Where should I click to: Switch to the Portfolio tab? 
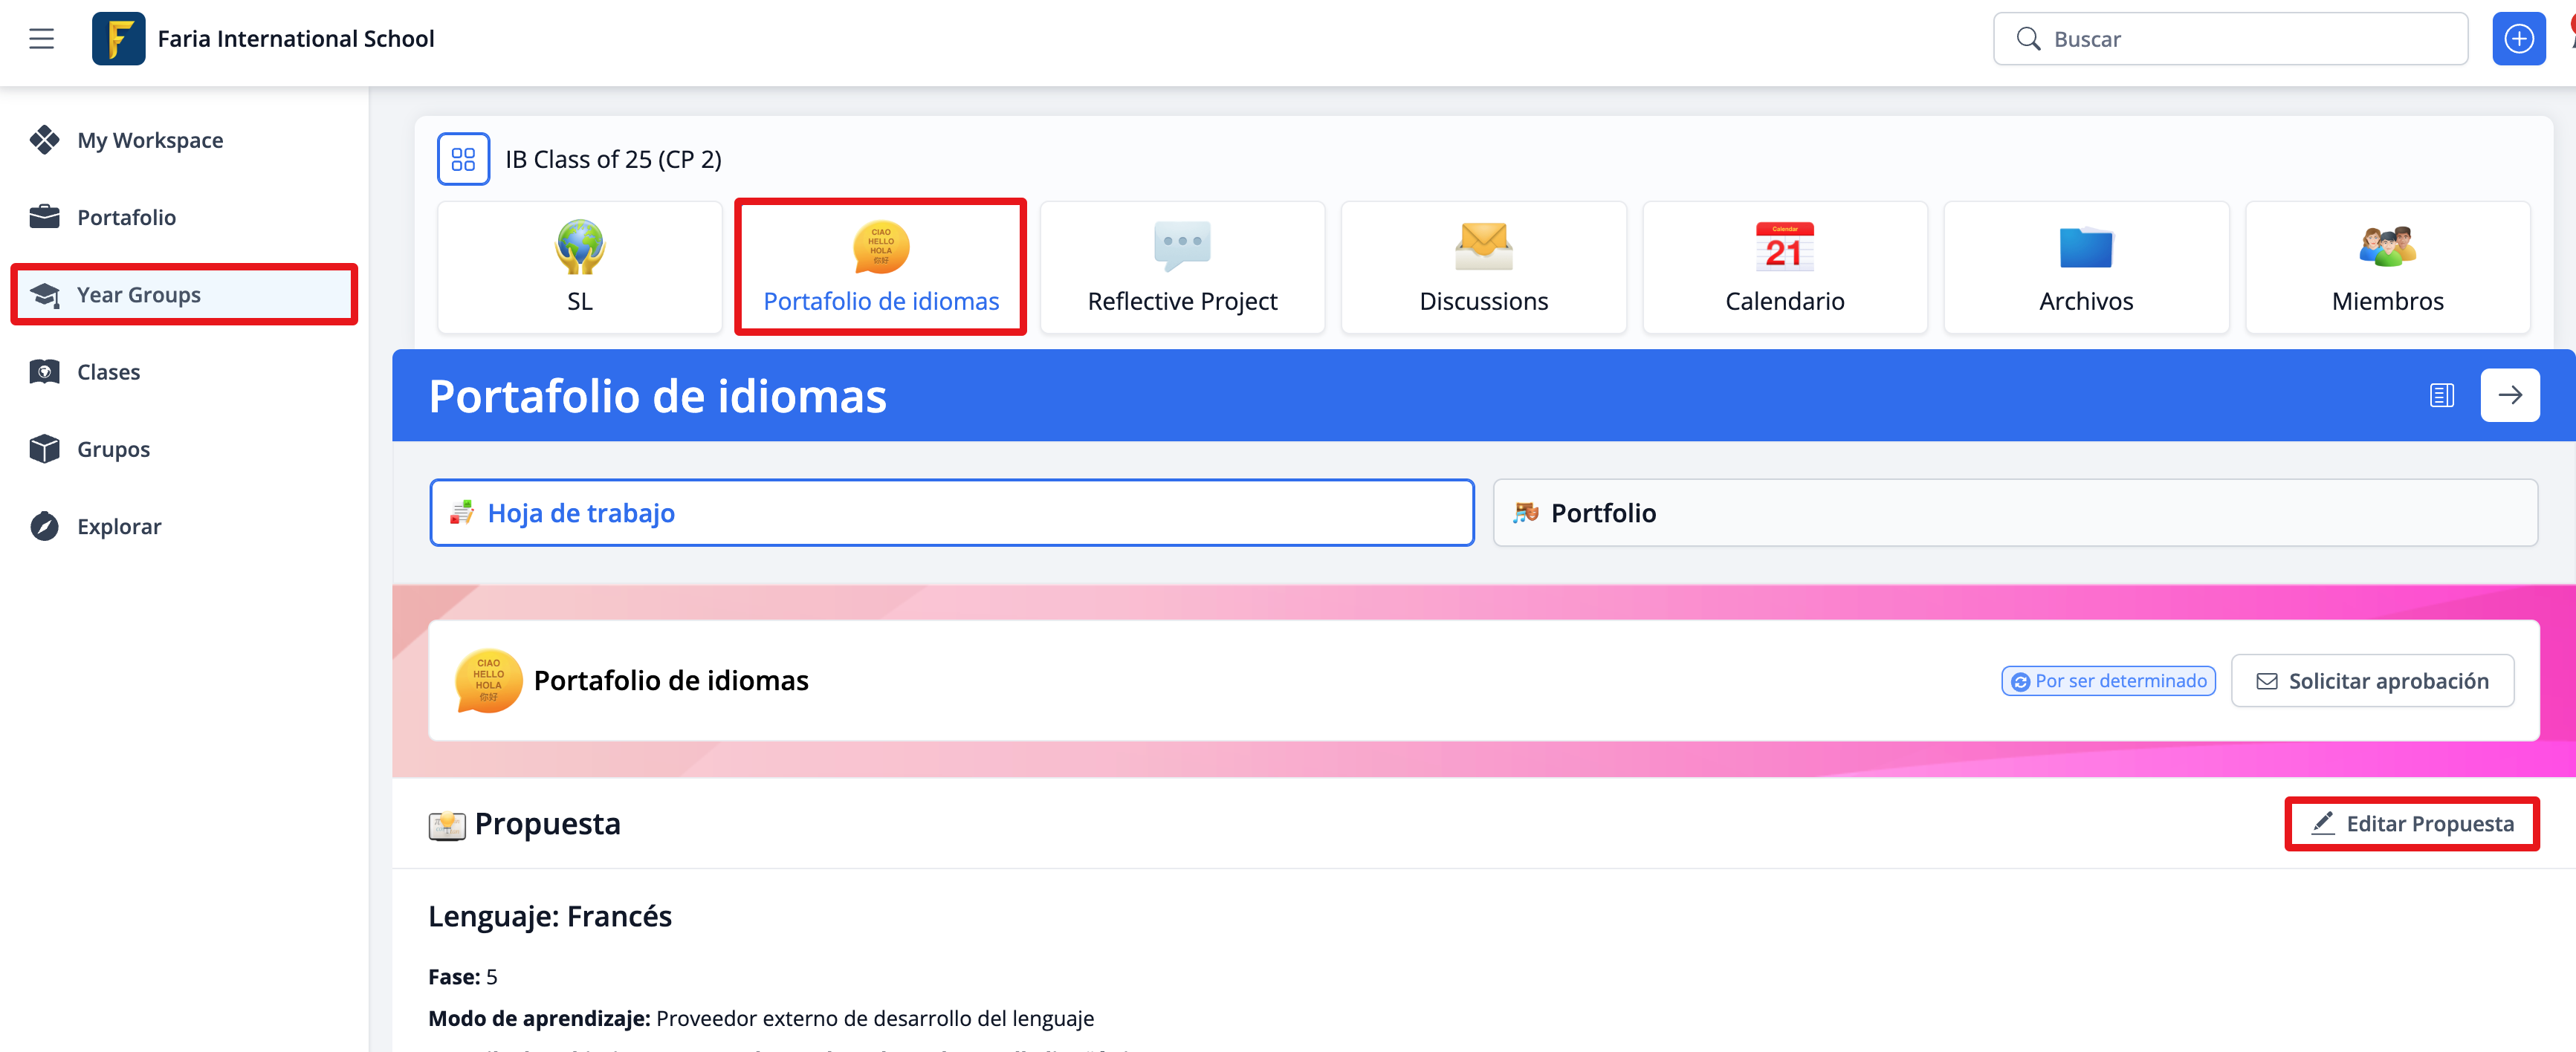click(2014, 513)
